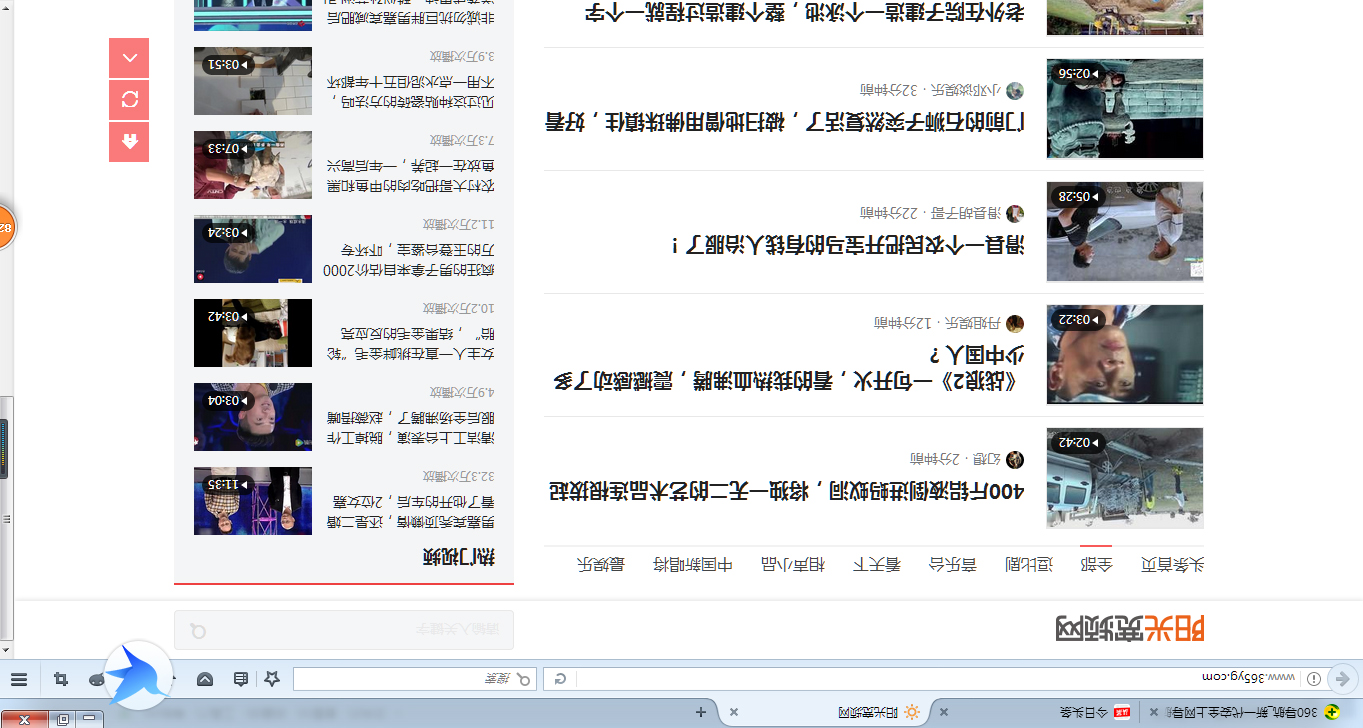Click the speed-boost up-arrow icon in the toolbar
The image size is (1363, 728).
pyautogui.click(x=205, y=679)
